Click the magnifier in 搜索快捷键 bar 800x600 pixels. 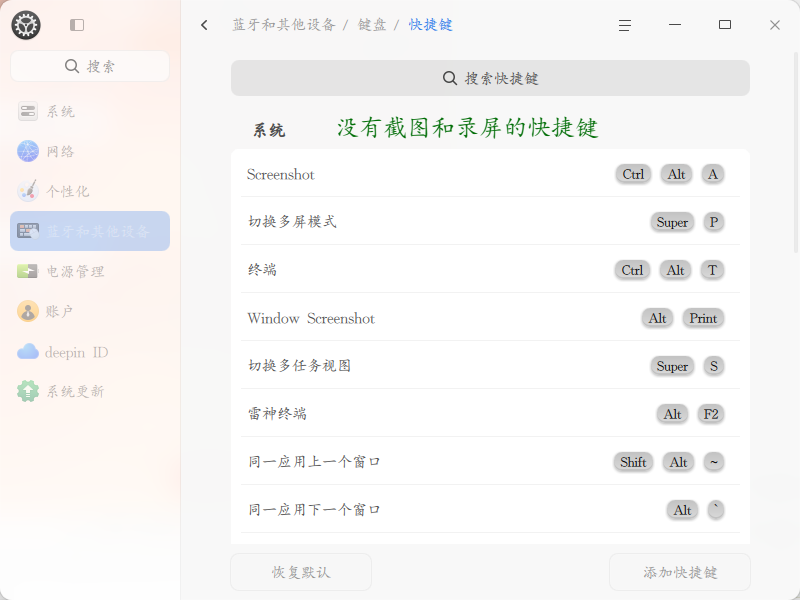[x=449, y=78]
